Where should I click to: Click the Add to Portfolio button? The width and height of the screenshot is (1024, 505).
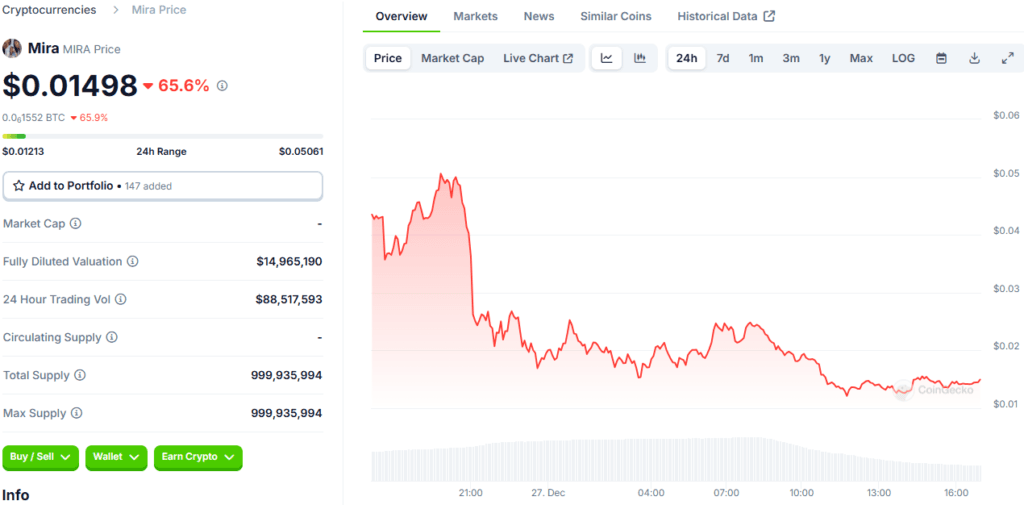tap(163, 186)
